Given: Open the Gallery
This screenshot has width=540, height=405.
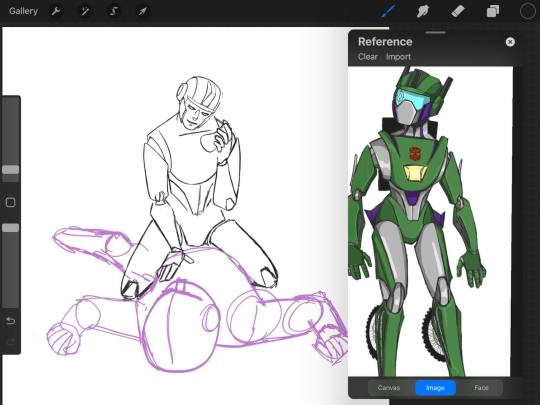Looking at the screenshot, I should point(23,11).
